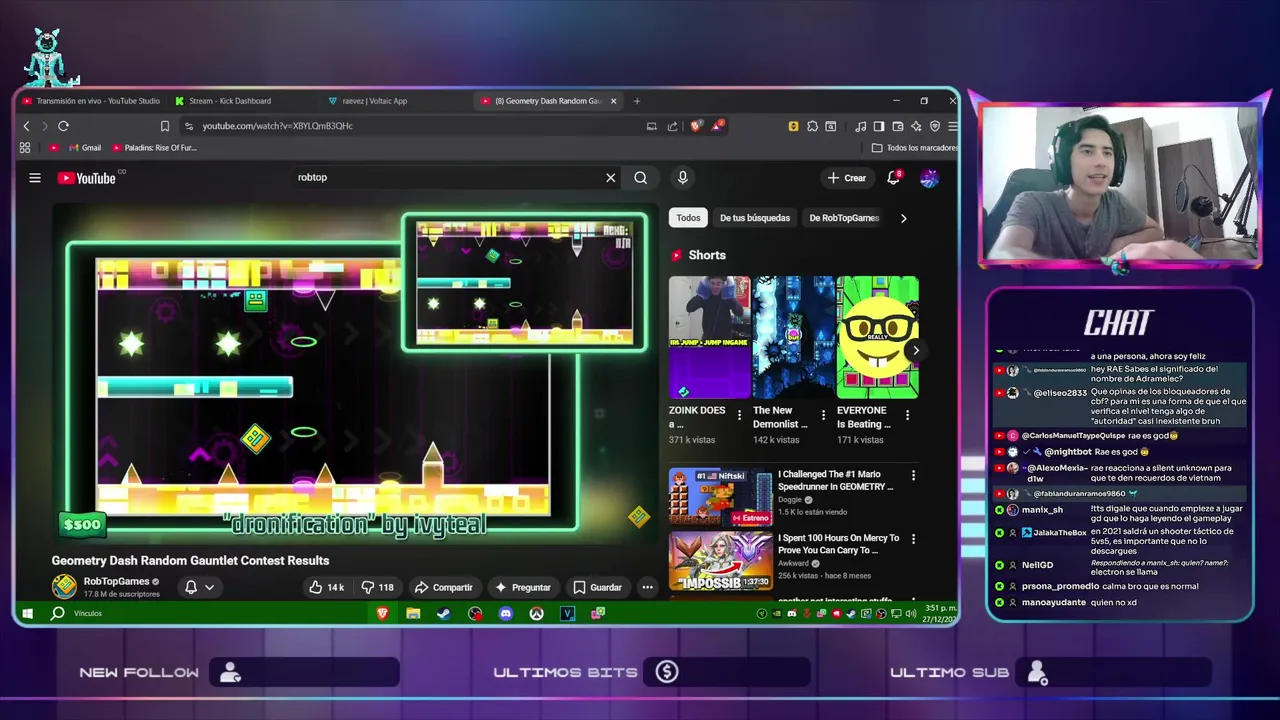Open Windows taskbar search
This screenshot has height=720, width=1280.
click(x=58, y=613)
